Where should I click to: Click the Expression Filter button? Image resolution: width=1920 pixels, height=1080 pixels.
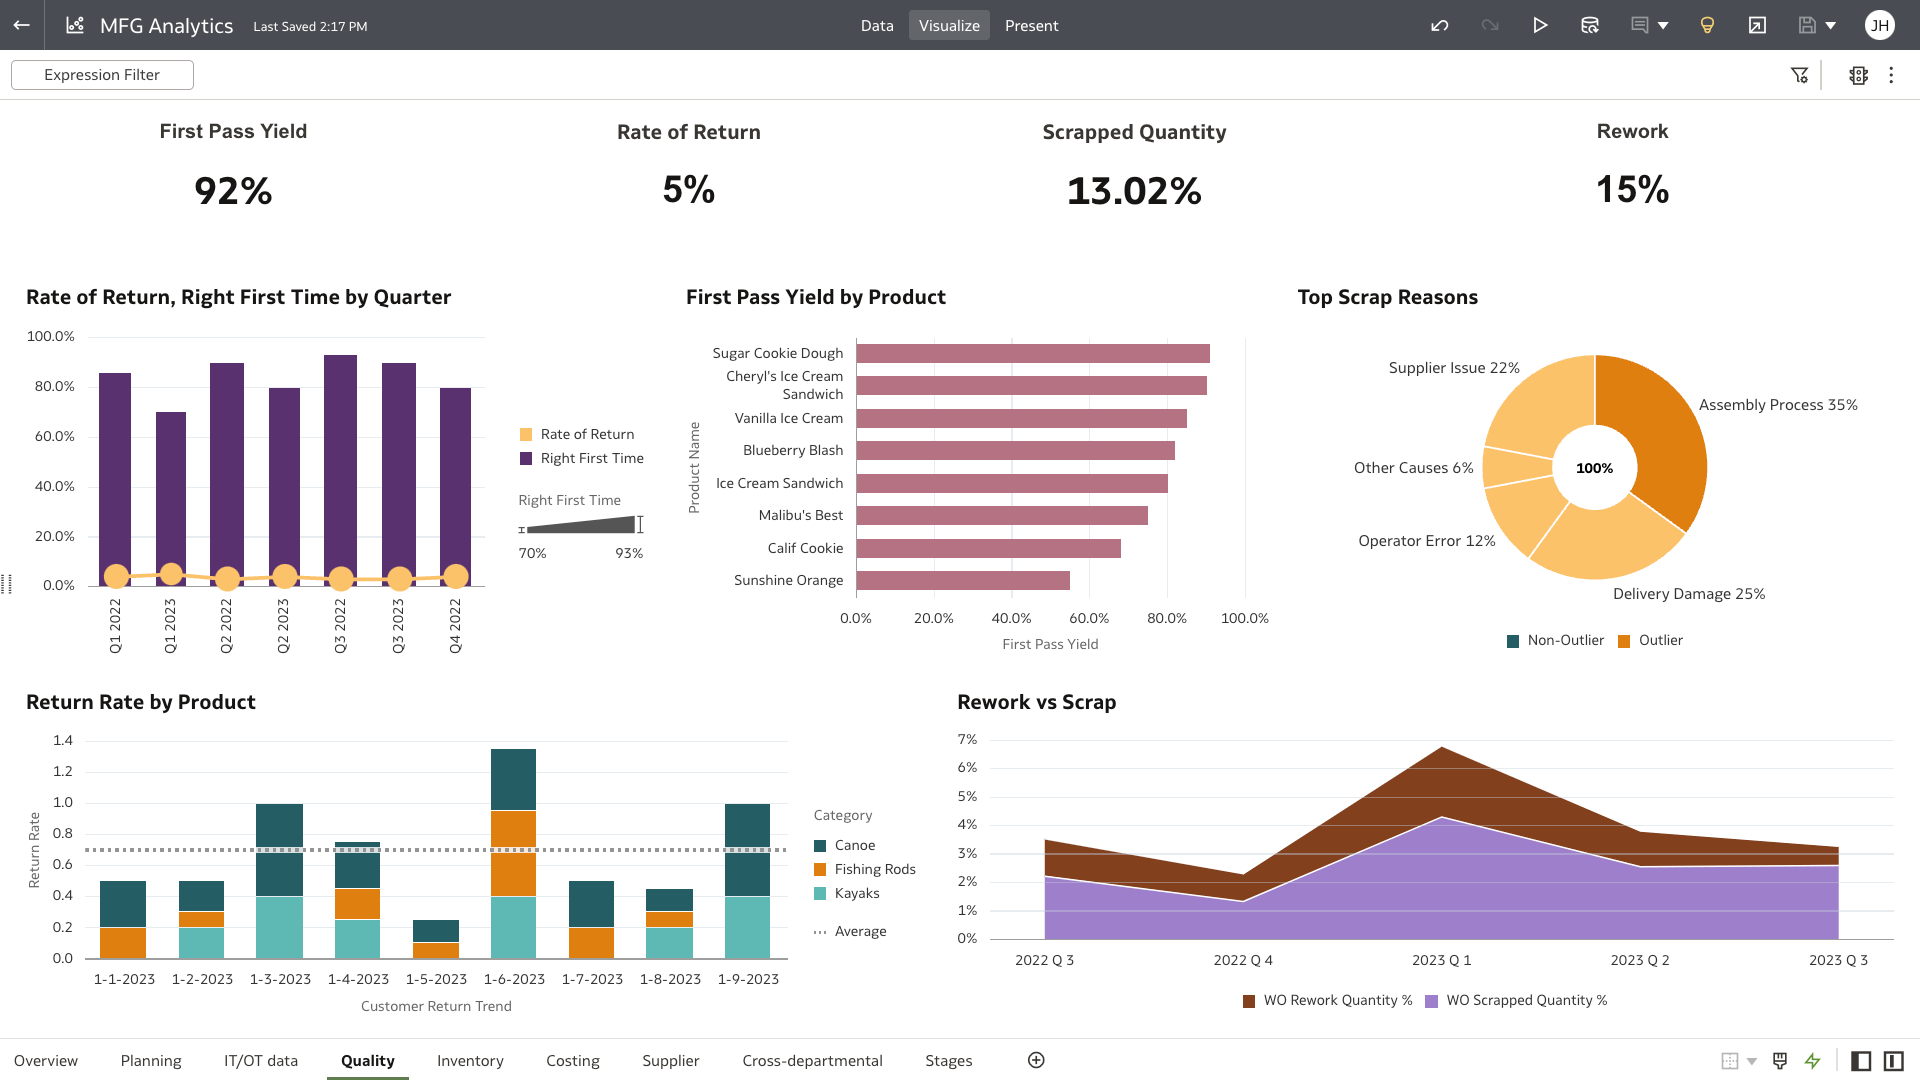click(x=102, y=74)
